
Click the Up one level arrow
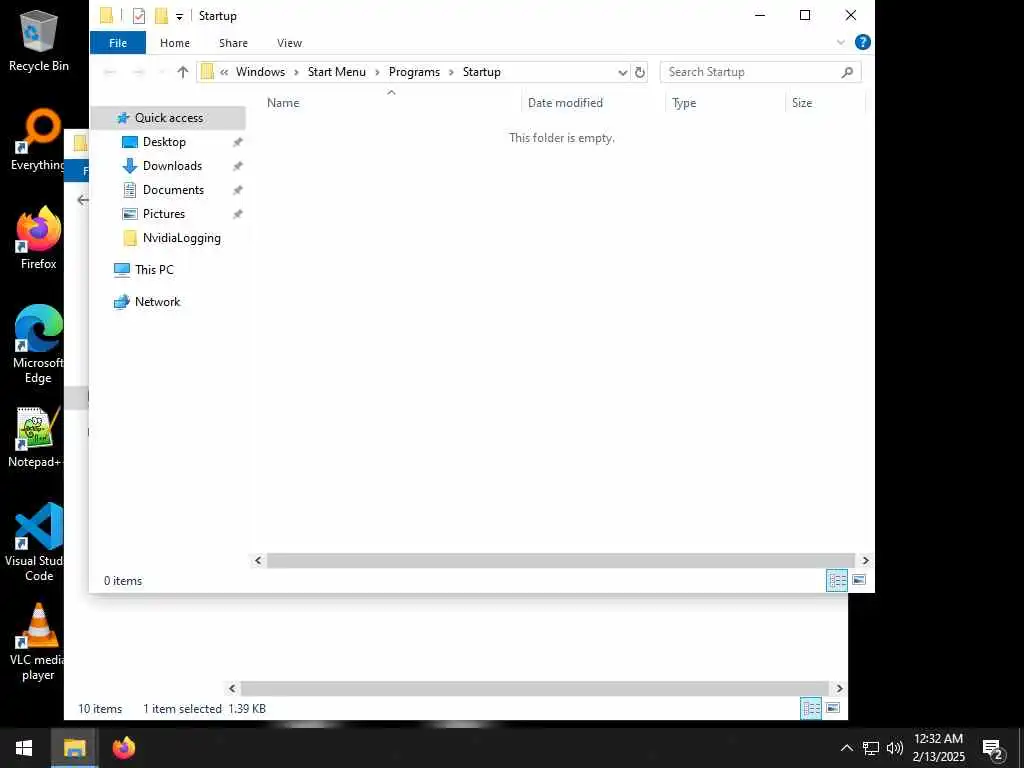pos(183,72)
